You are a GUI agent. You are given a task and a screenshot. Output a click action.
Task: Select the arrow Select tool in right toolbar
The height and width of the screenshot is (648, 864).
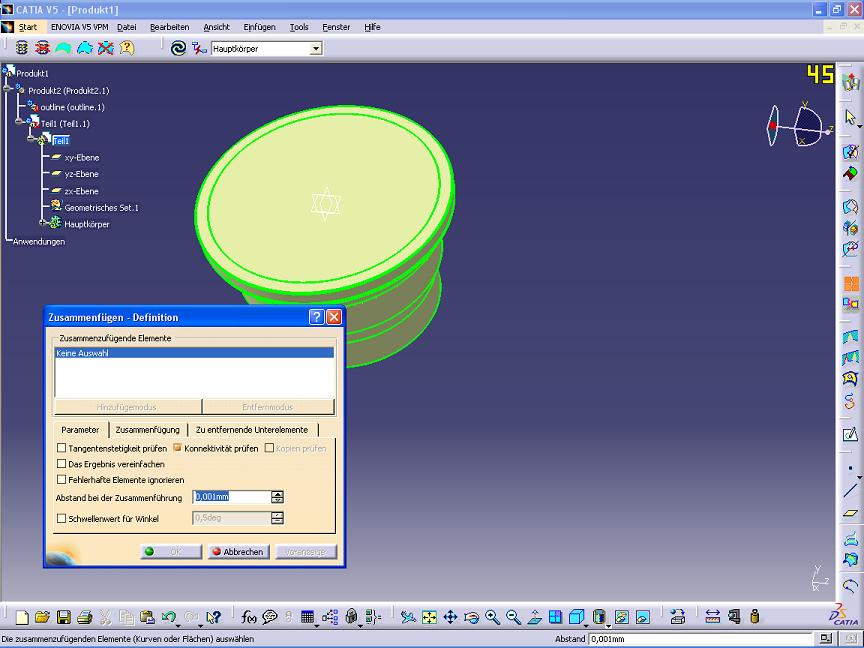[x=850, y=117]
